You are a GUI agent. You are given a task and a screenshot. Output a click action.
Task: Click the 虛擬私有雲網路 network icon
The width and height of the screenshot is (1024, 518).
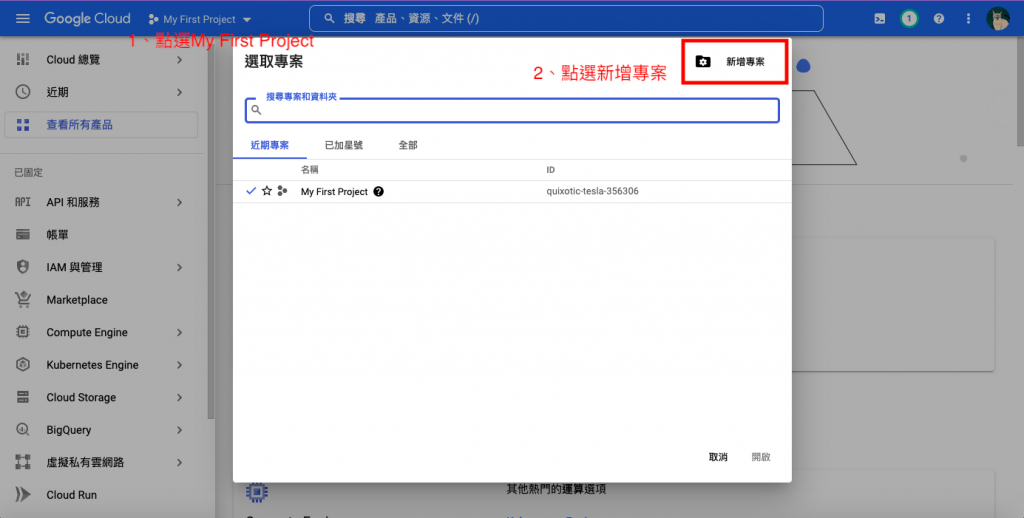(x=23, y=462)
